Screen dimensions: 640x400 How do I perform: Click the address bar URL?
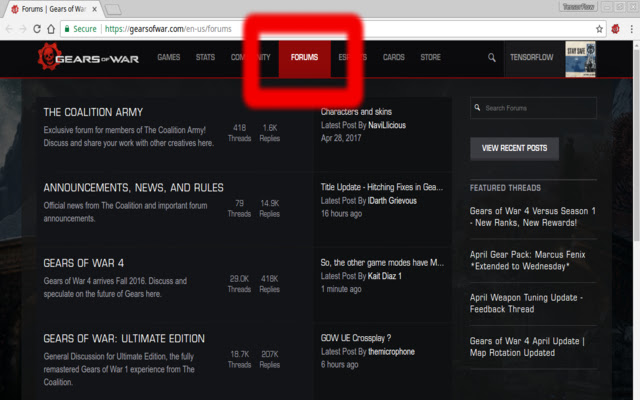click(168, 29)
